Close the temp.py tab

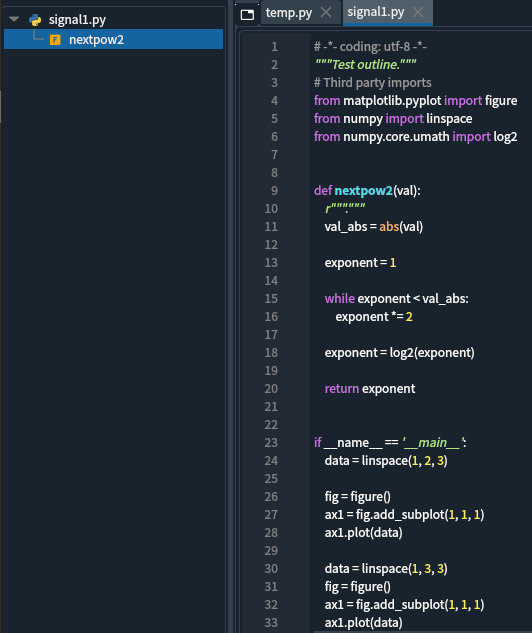(x=326, y=13)
